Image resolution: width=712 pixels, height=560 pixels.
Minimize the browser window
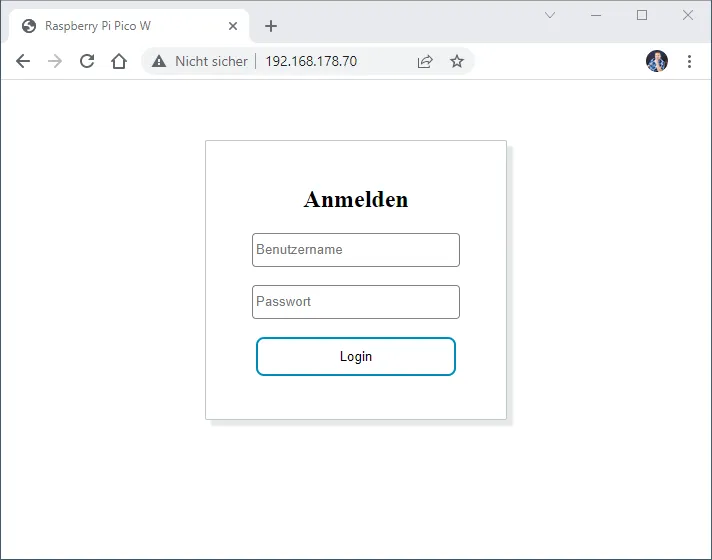596,15
